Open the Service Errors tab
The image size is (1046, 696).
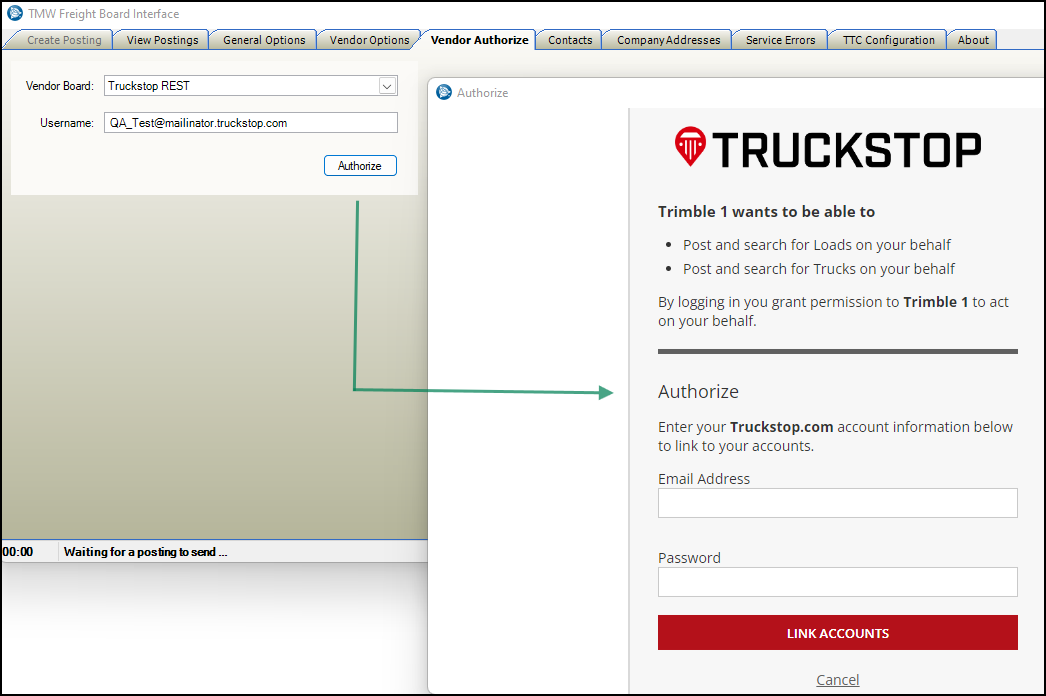coord(779,39)
